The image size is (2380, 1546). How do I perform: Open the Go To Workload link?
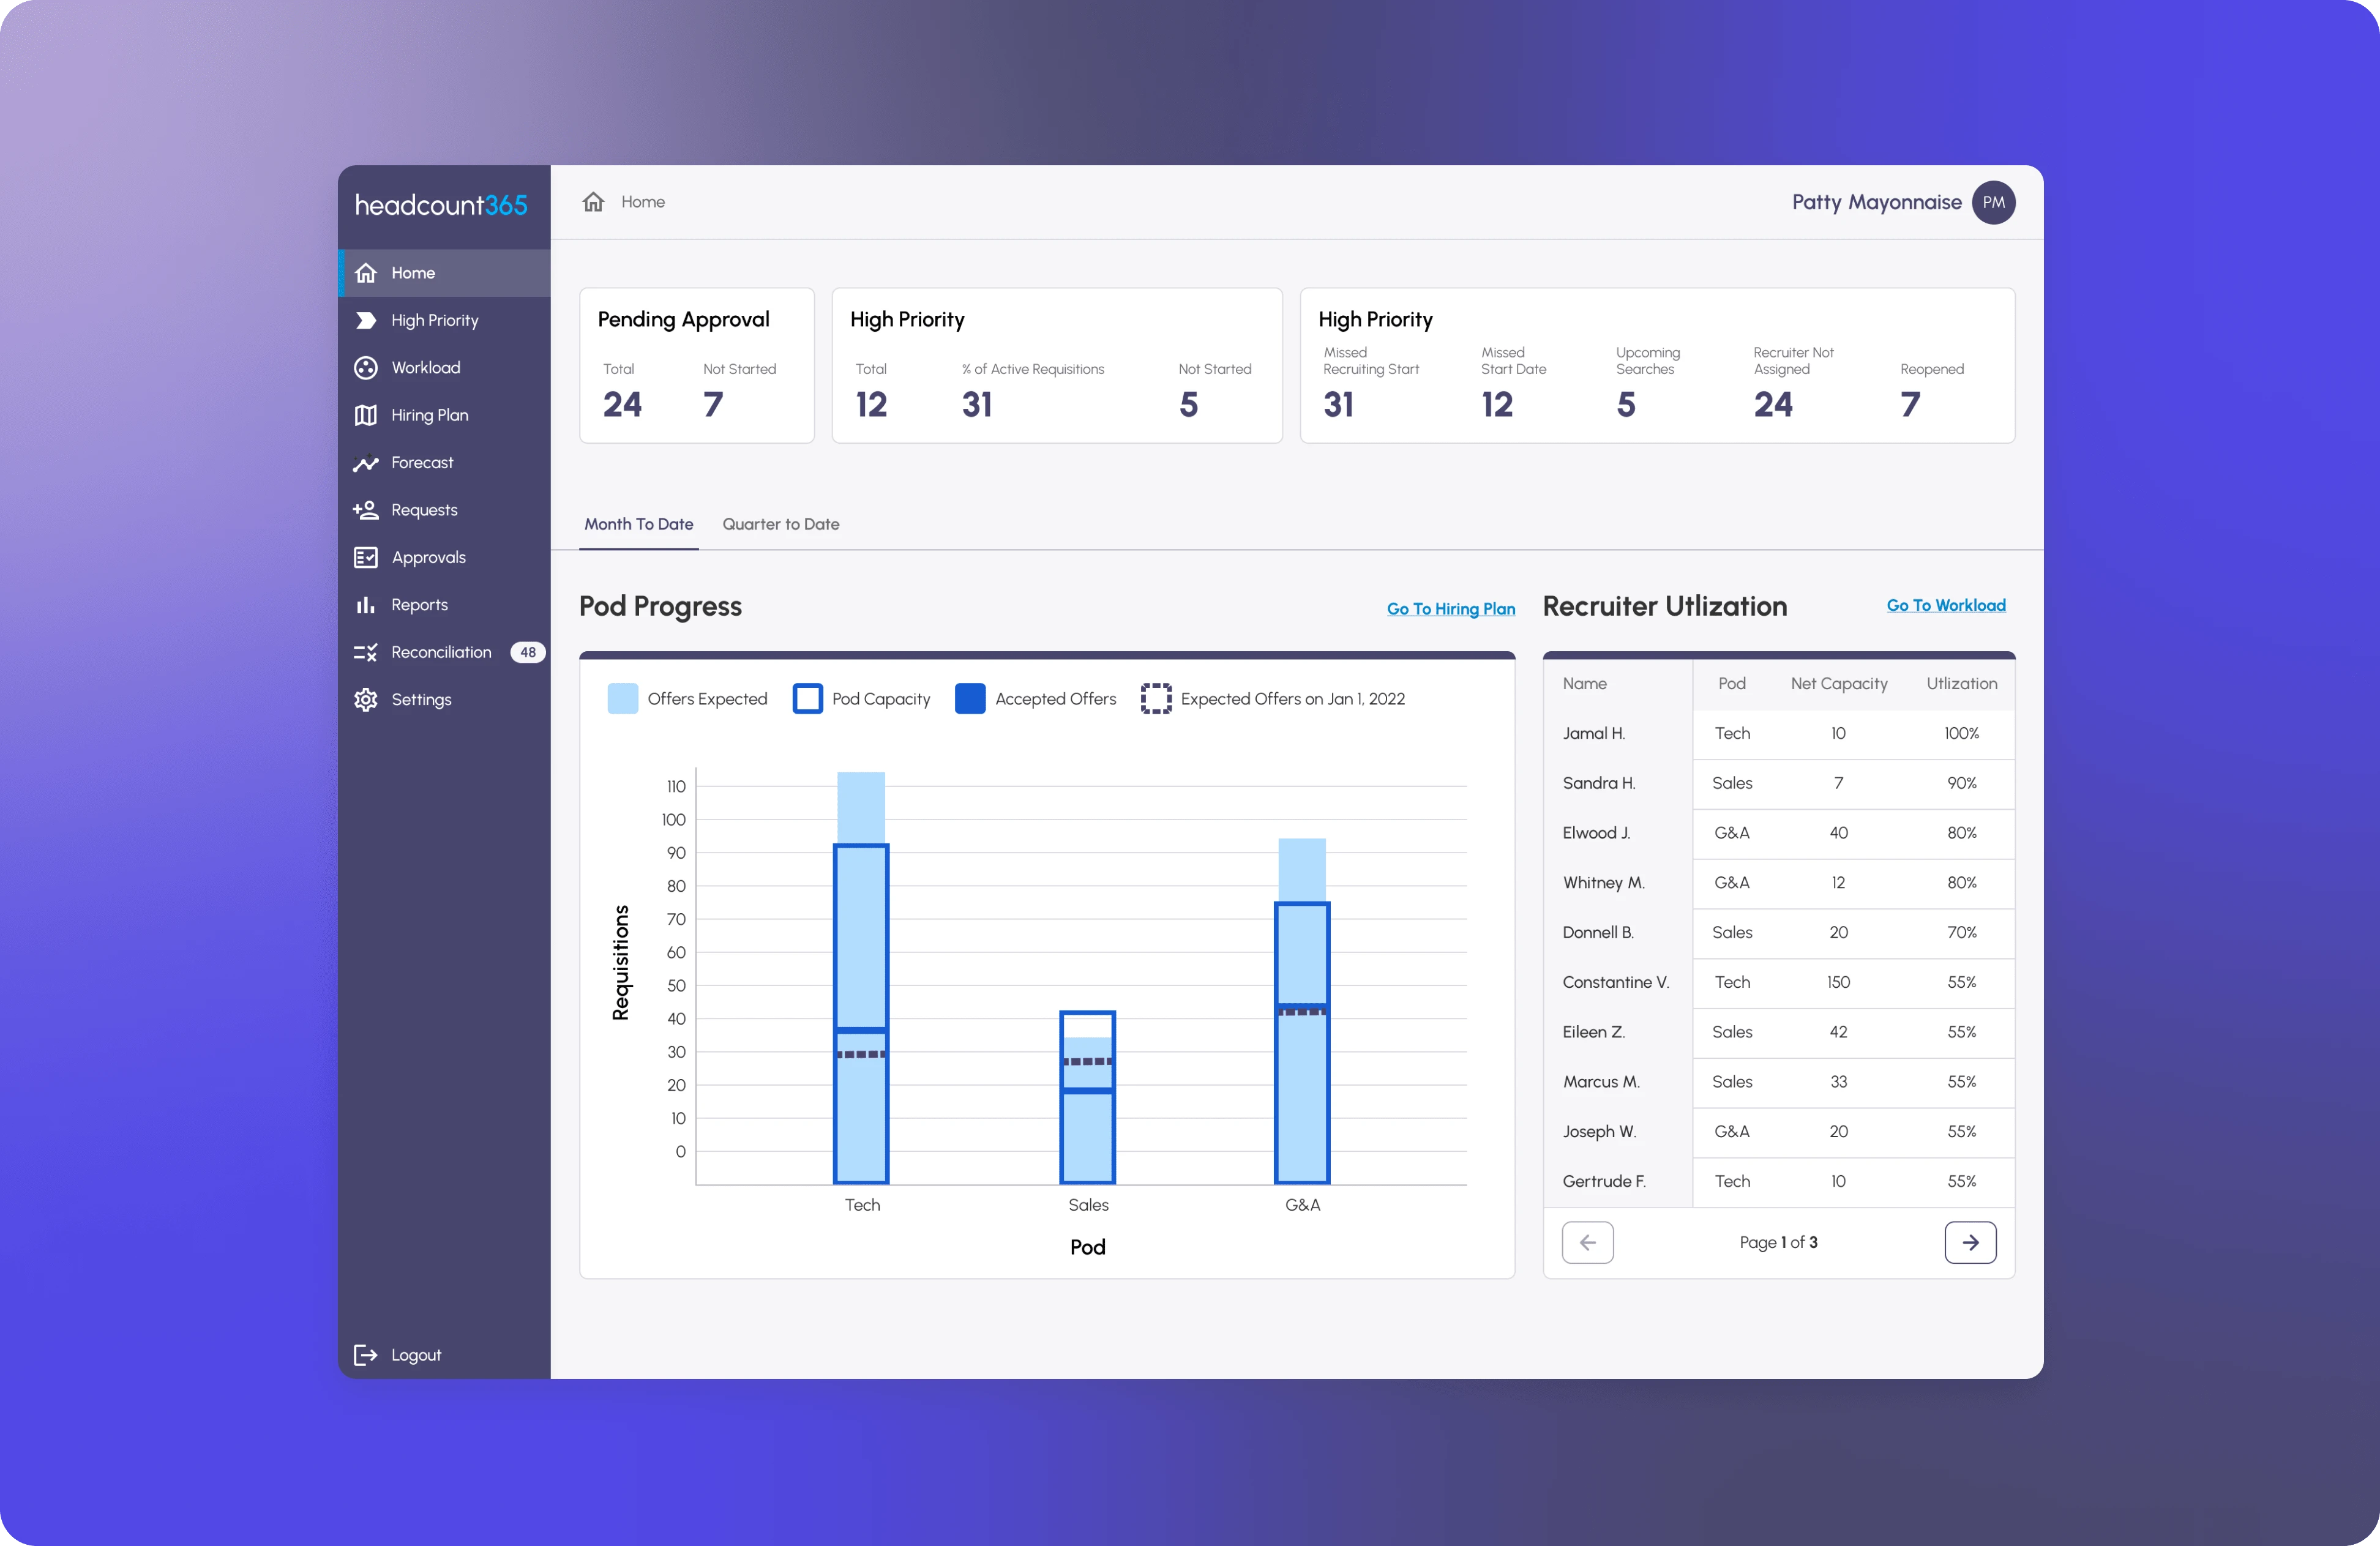click(x=1945, y=605)
